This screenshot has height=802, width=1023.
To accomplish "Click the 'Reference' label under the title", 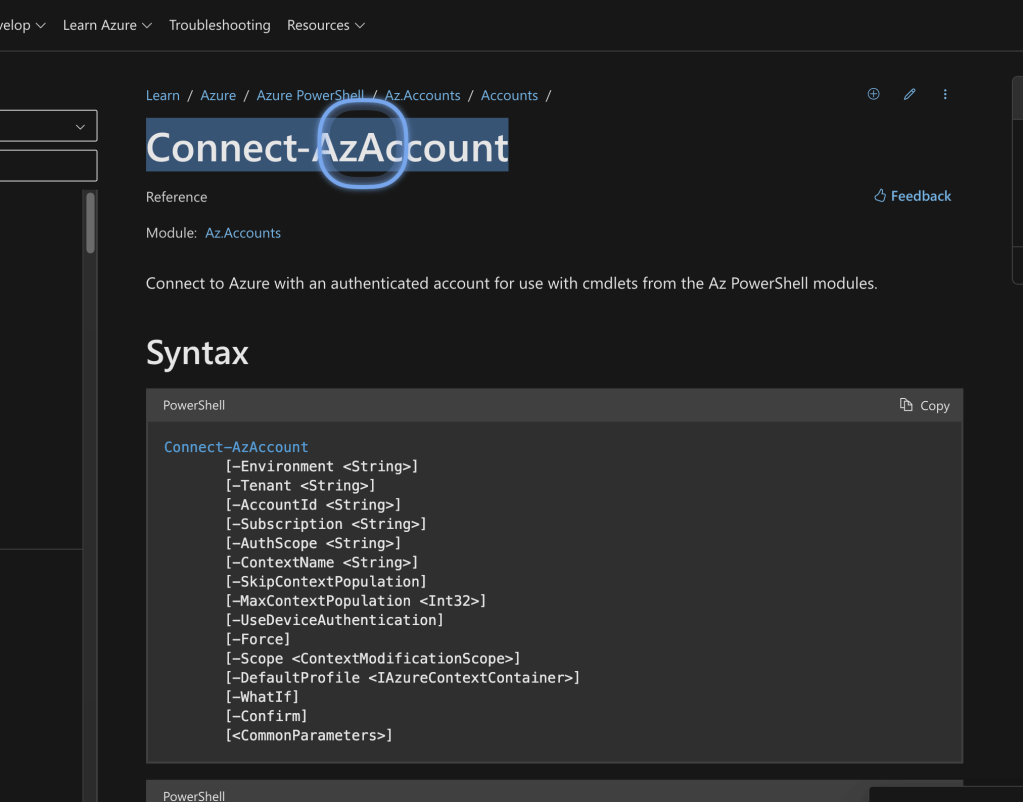I will coord(176,197).
